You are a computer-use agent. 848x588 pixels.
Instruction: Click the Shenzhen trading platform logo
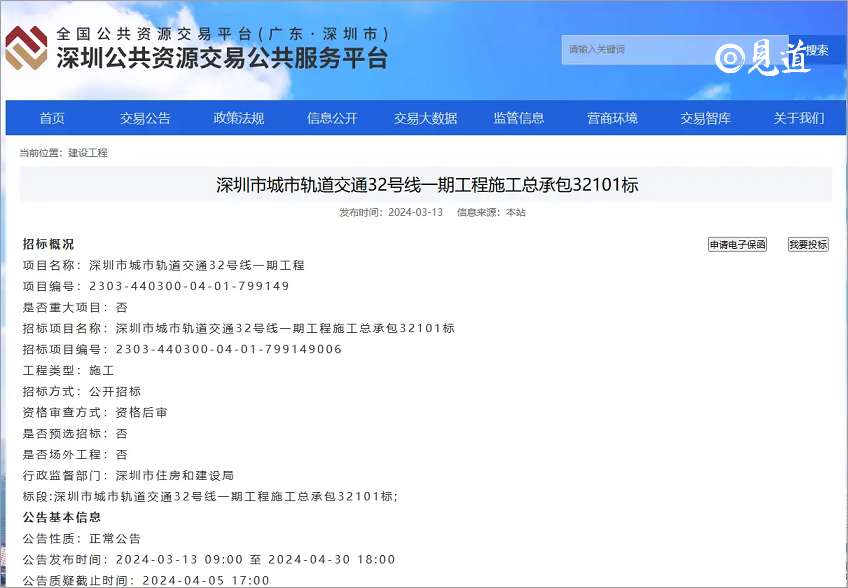coord(27,48)
